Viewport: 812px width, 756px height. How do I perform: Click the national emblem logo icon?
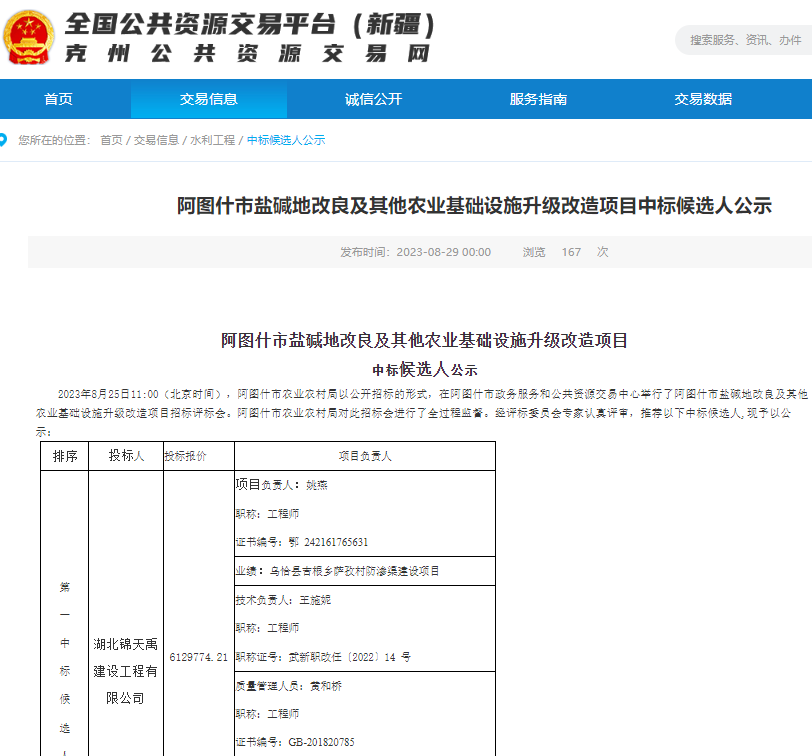click(30, 38)
